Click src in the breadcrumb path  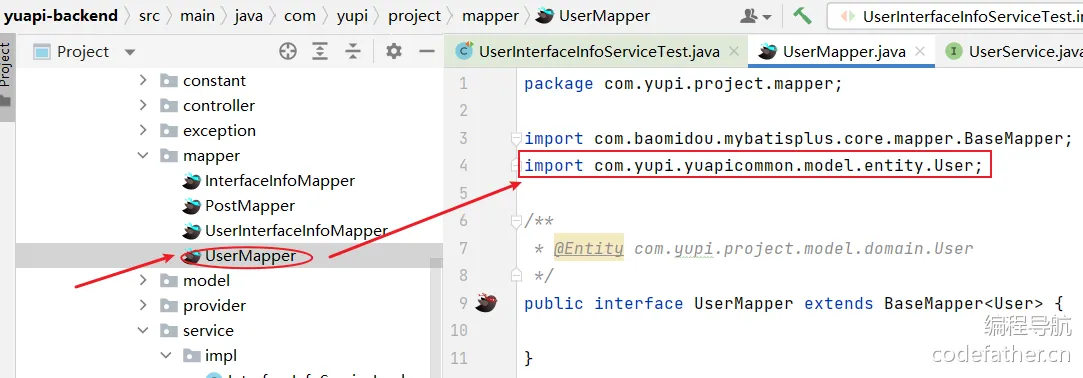(148, 16)
